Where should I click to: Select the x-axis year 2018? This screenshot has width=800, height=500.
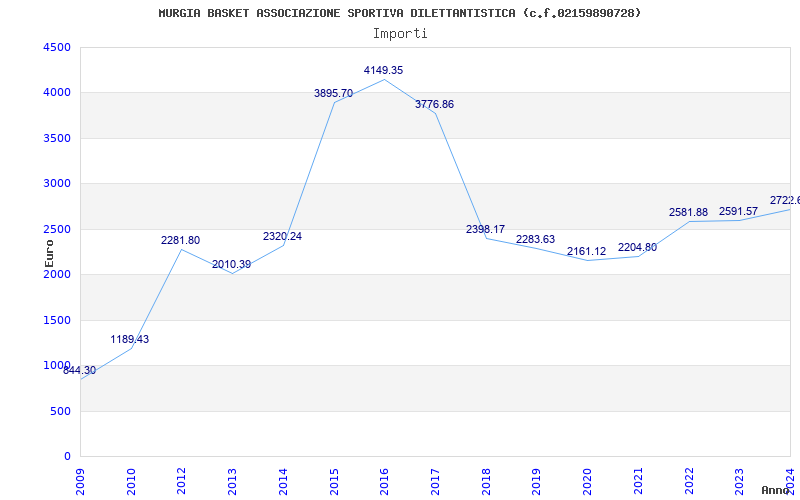coord(486,482)
